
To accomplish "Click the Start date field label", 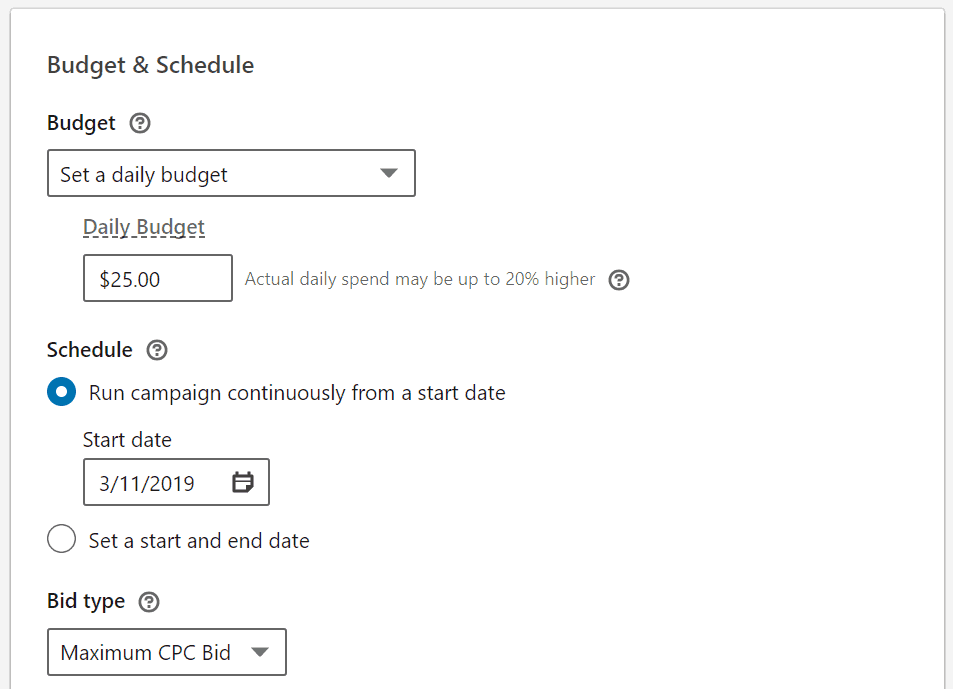I will click(127, 440).
